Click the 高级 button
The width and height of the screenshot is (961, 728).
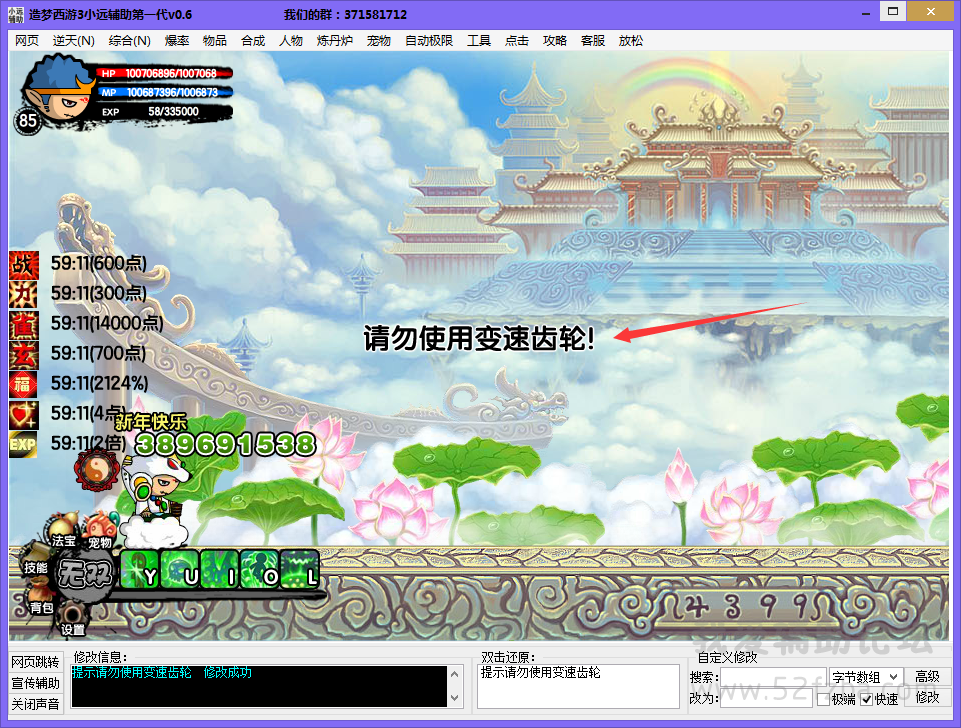coord(927,677)
